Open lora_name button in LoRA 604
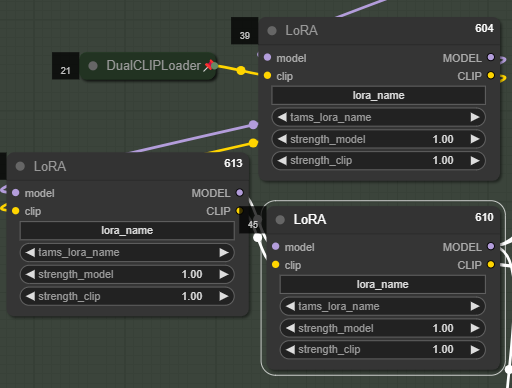512x388 pixels. click(378, 96)
